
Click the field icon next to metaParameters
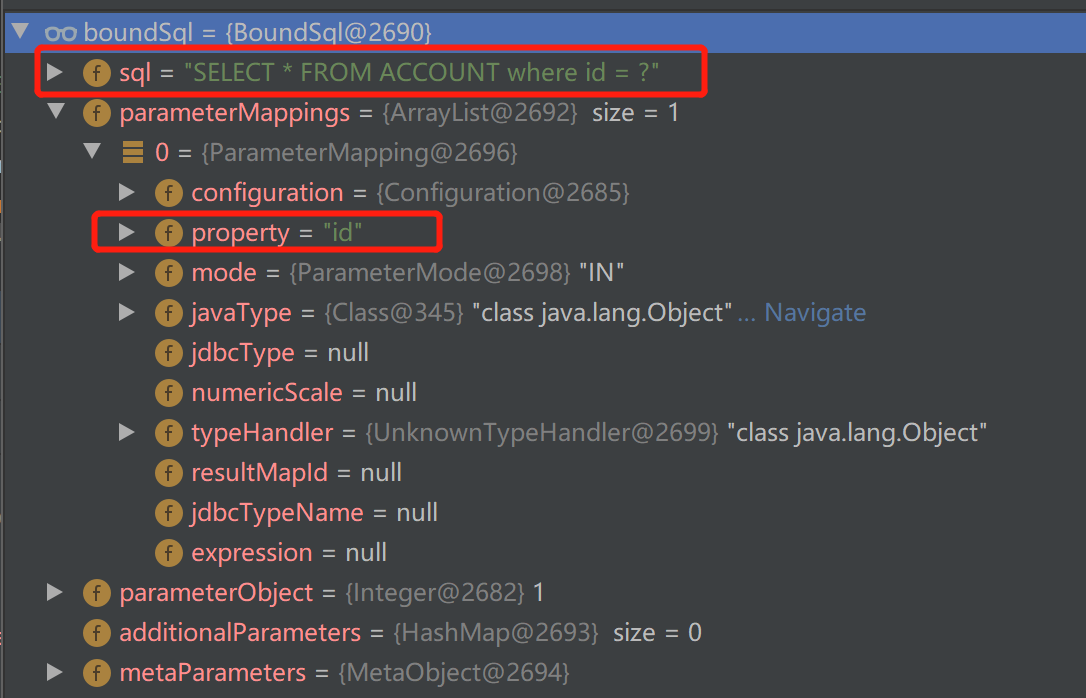(x=97, y=673)
